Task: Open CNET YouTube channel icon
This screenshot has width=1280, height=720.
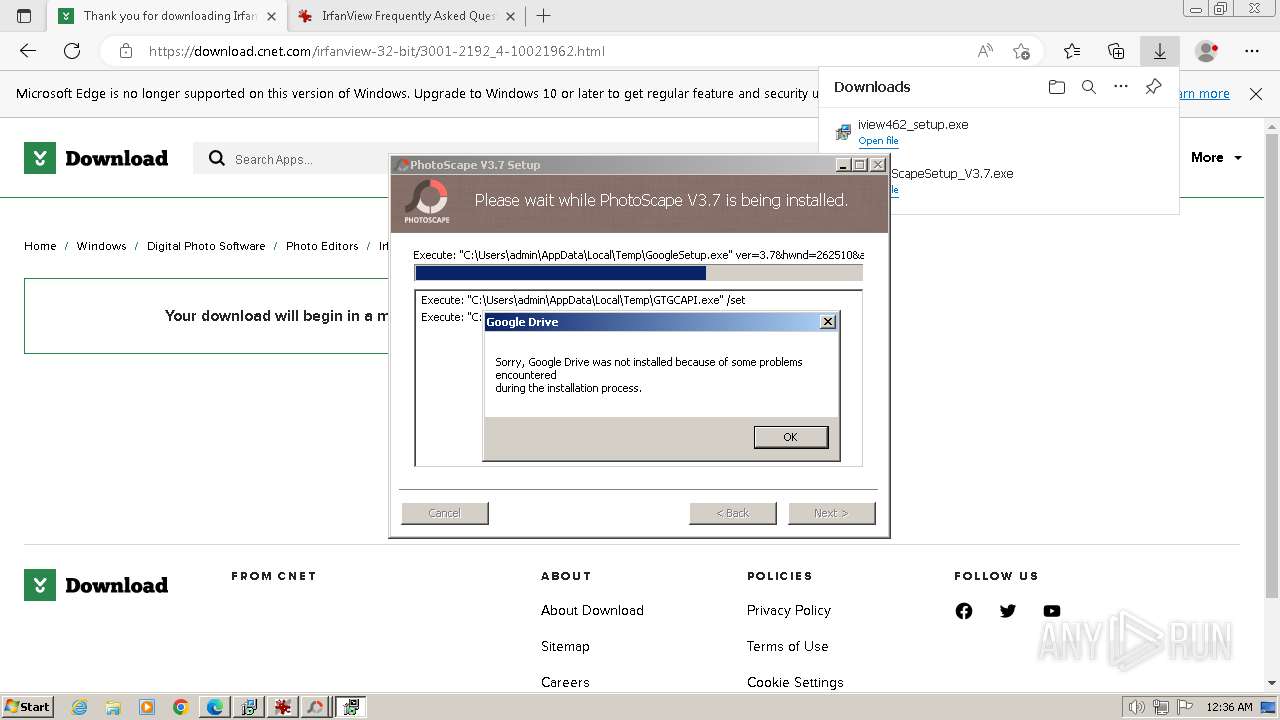Action: tap(1052, 611)
